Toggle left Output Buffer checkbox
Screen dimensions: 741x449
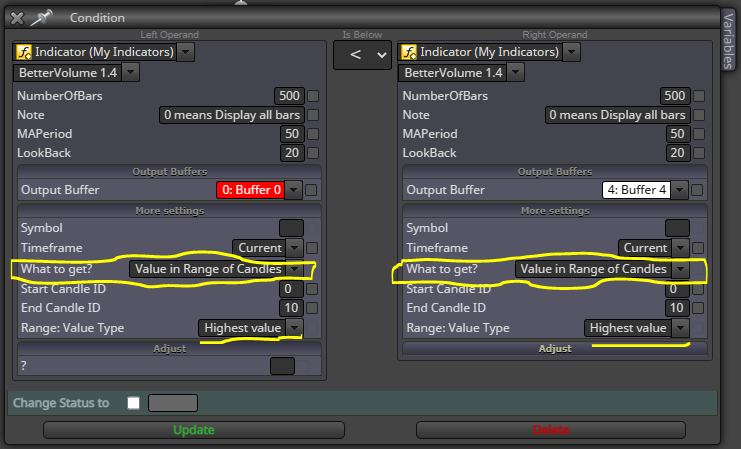311,190
